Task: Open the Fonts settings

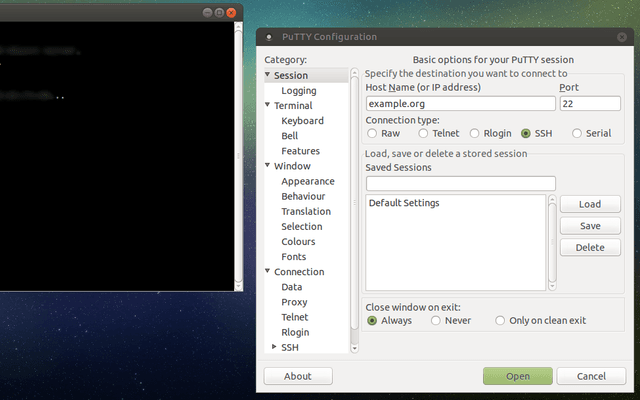Action: pos(293,257)
